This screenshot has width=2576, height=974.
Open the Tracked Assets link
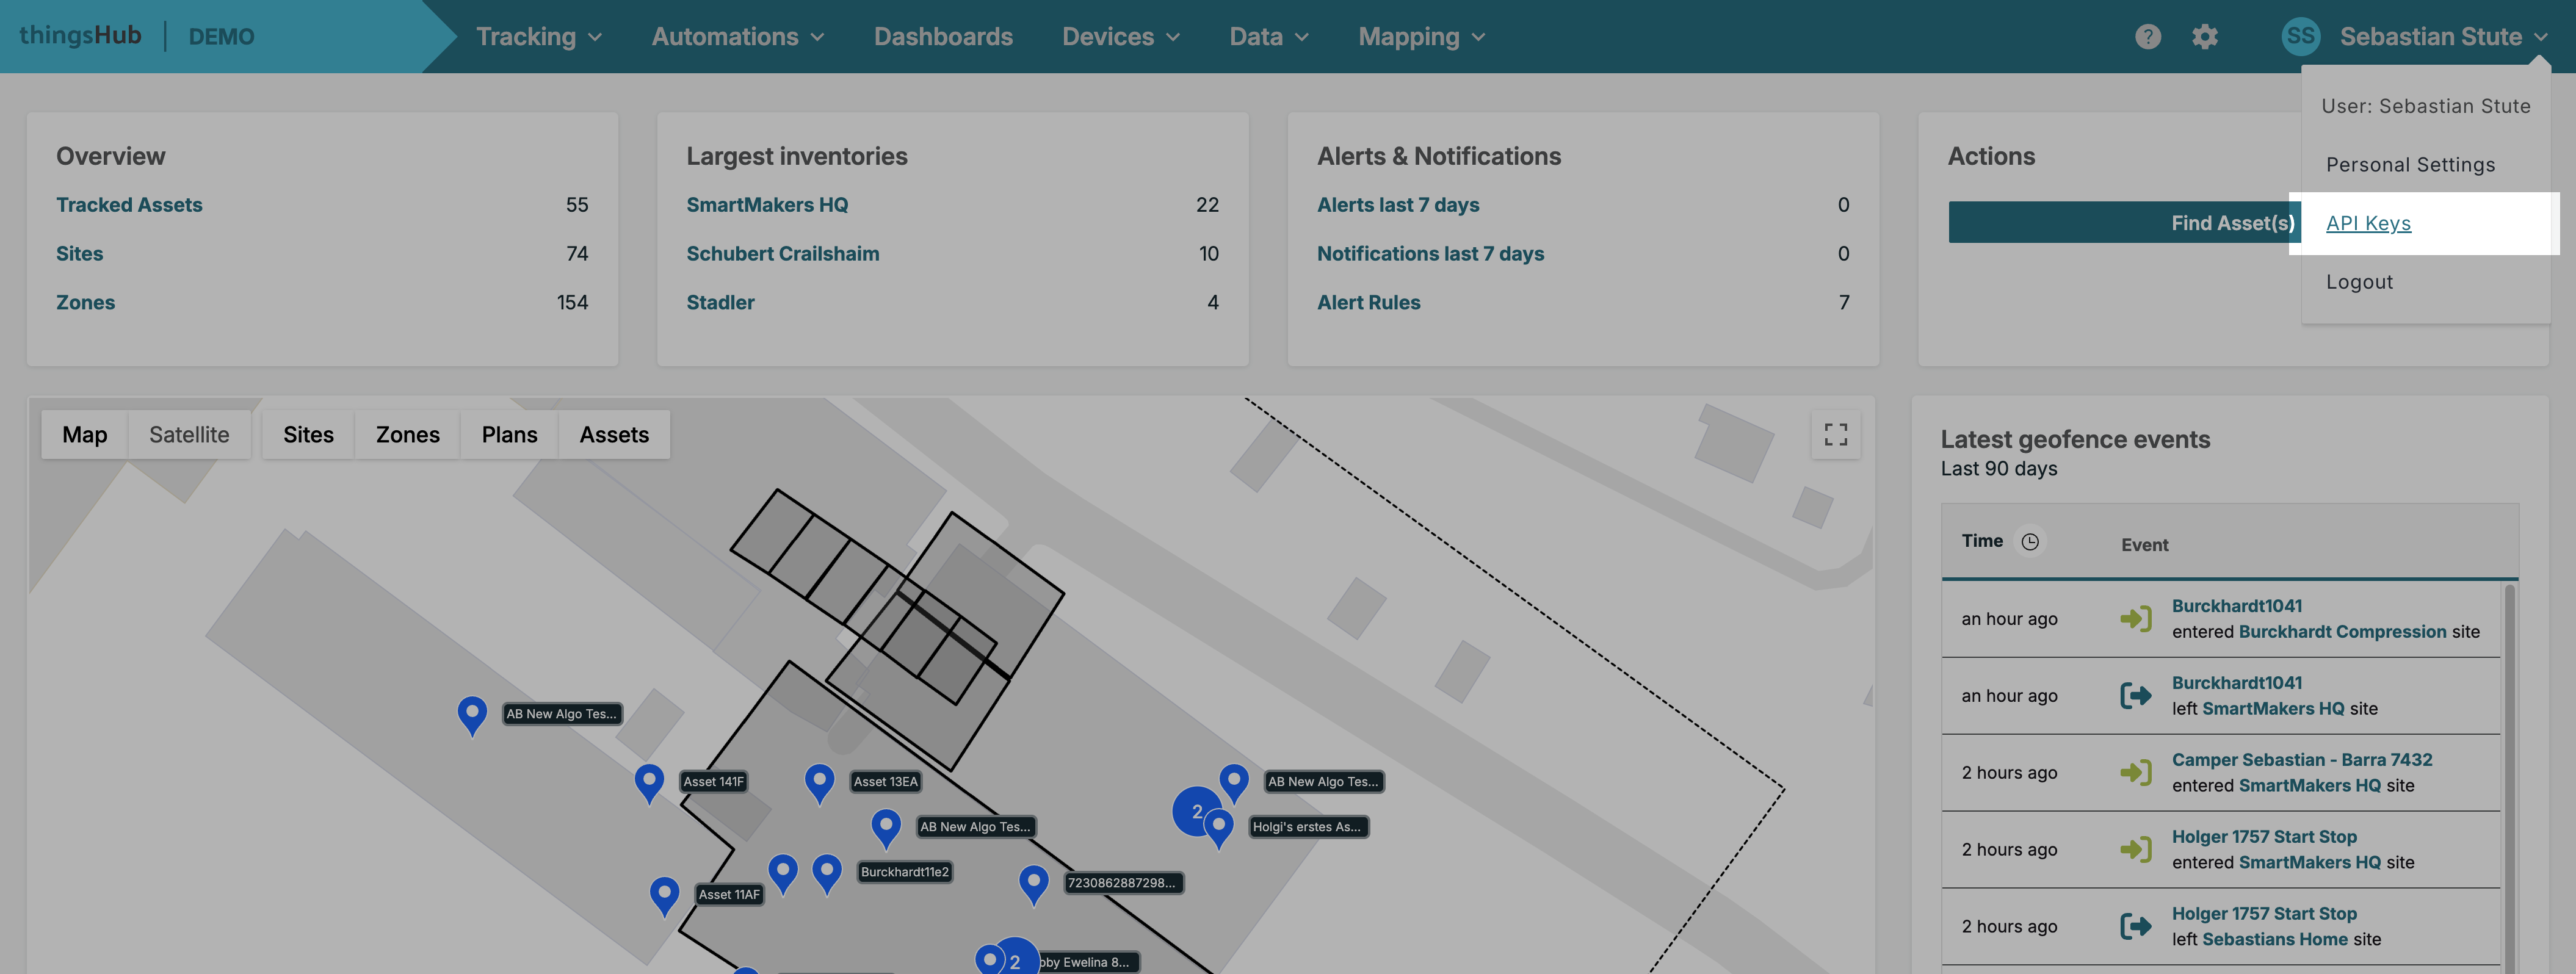[x=129, y=204]
